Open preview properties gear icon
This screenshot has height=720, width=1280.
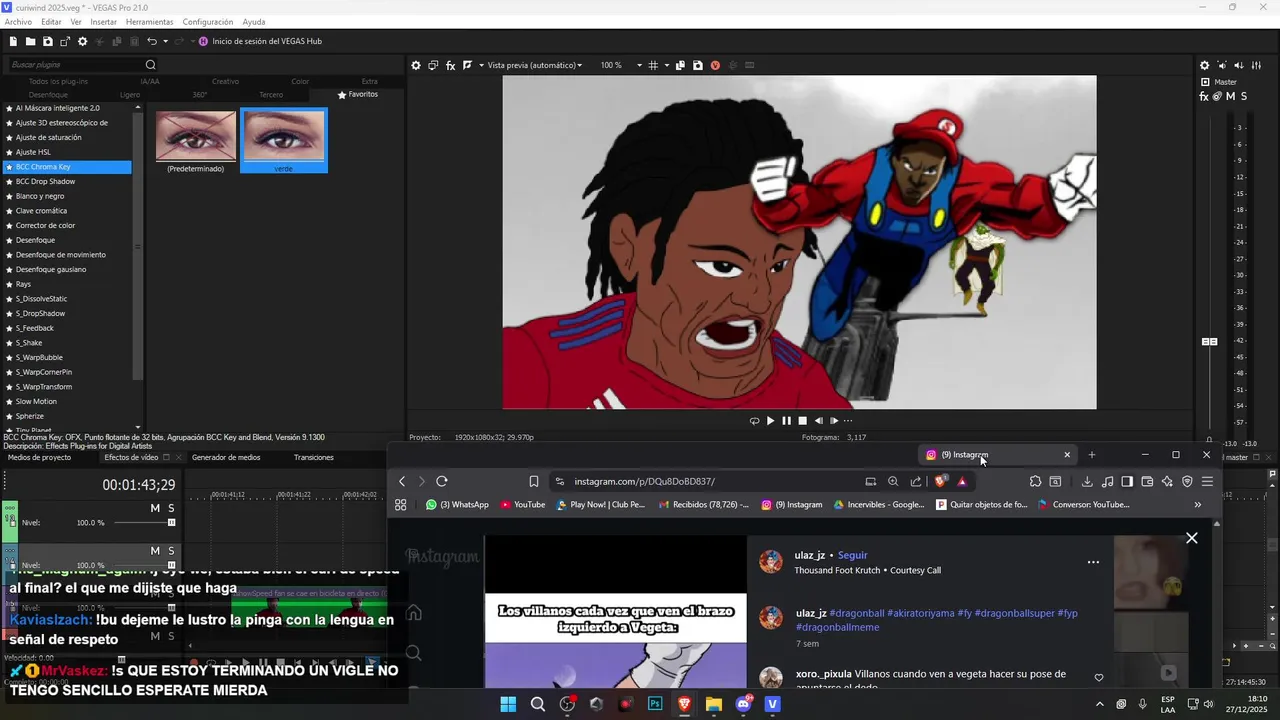pos(416,65)
